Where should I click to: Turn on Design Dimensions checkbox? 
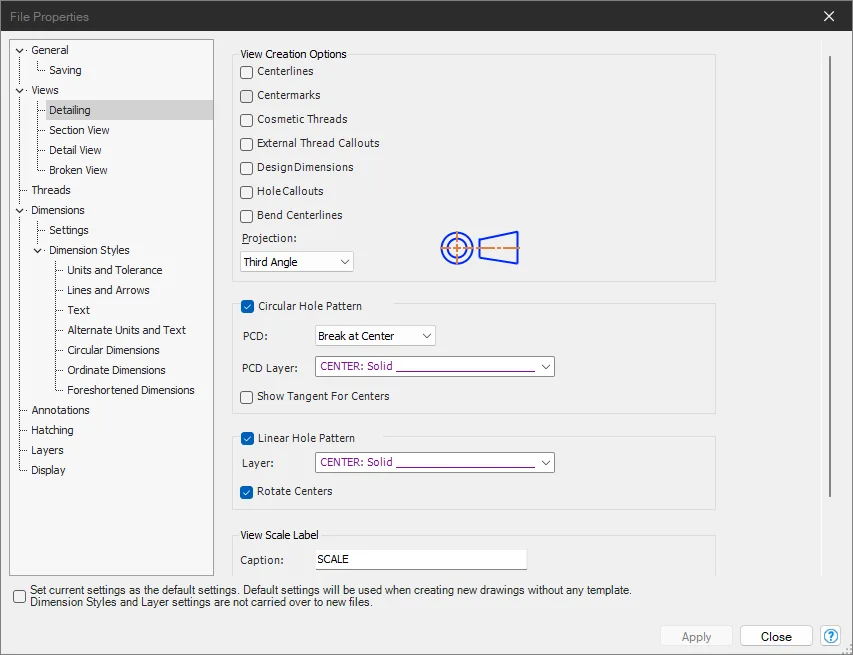point(246,168)
